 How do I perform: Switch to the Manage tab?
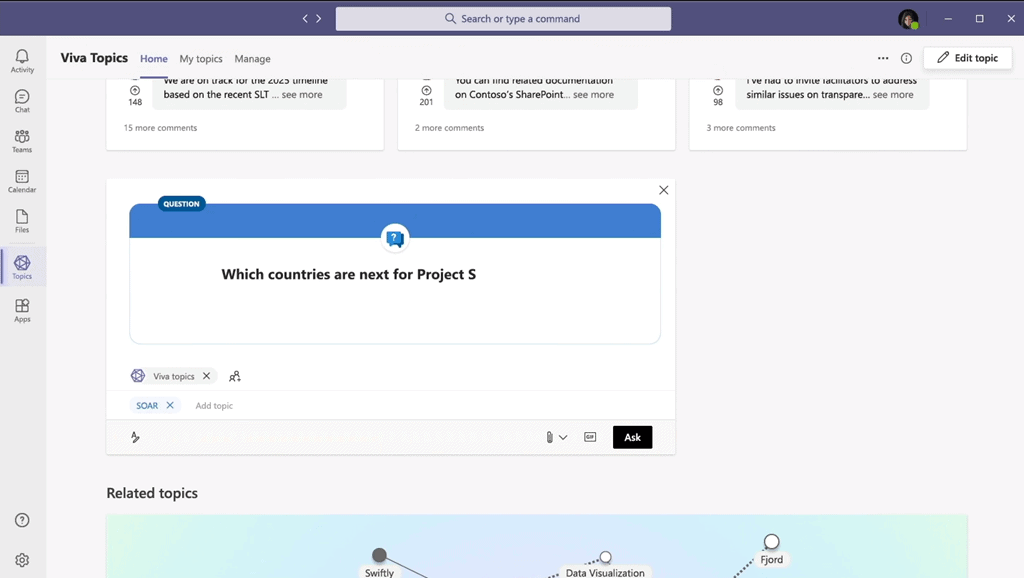[x=252, y=59]
